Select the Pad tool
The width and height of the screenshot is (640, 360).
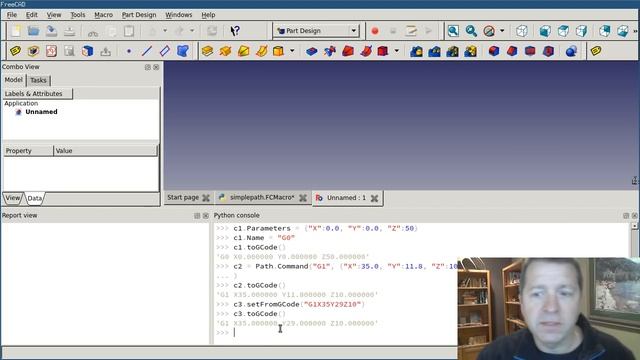pos(207,51)
